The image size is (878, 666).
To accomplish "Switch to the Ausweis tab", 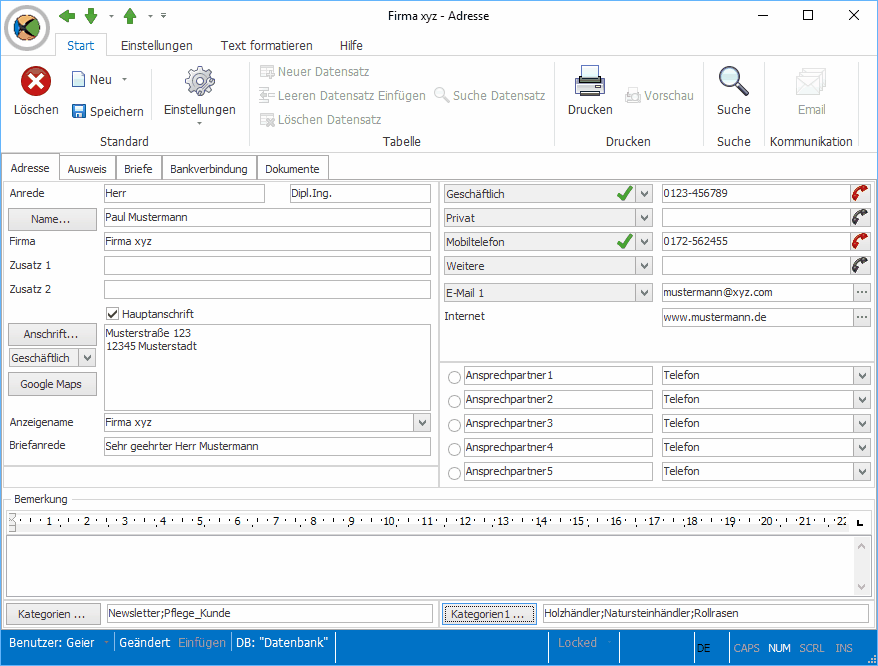I will 87,169.
